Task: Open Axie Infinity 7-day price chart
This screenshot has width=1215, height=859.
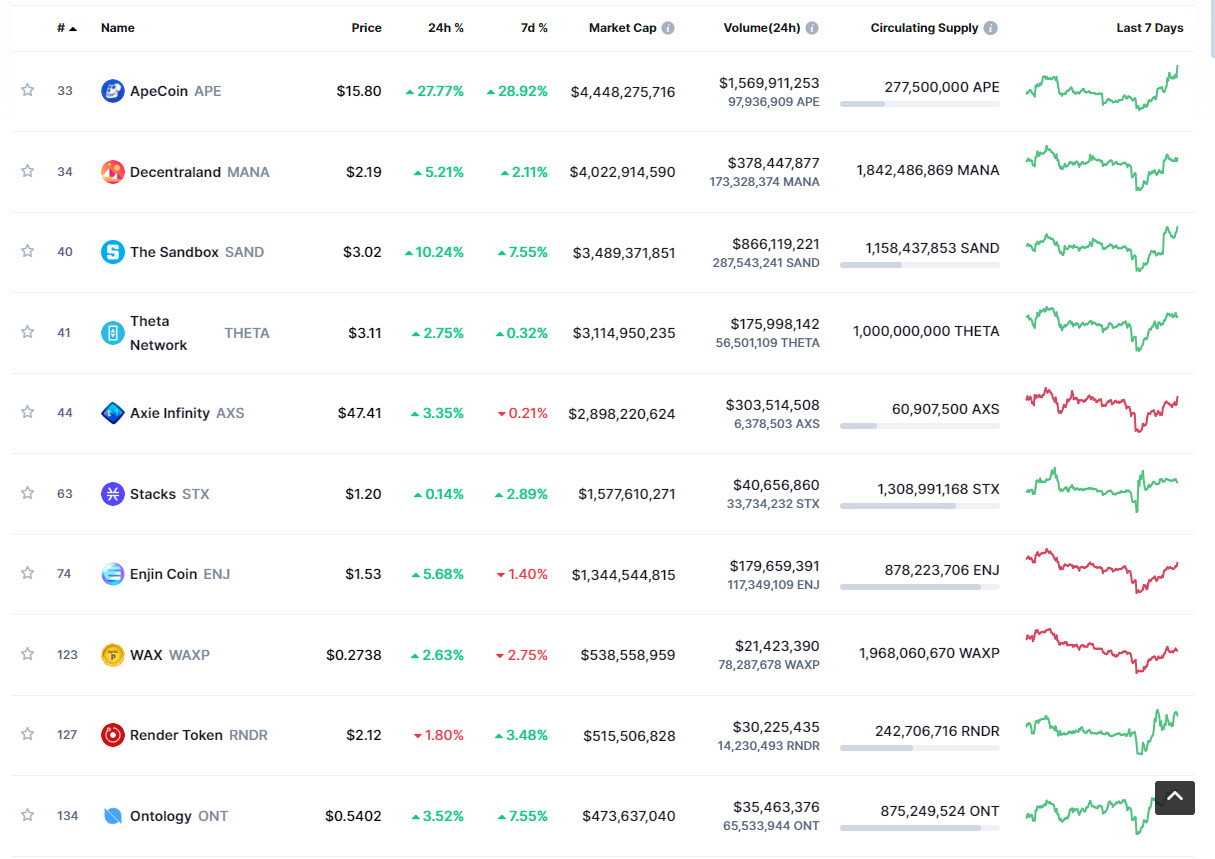Action: point(1102,410)
